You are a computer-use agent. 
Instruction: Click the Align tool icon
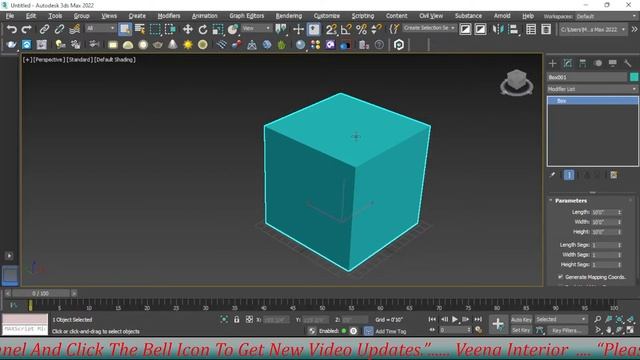pos(513,29)
